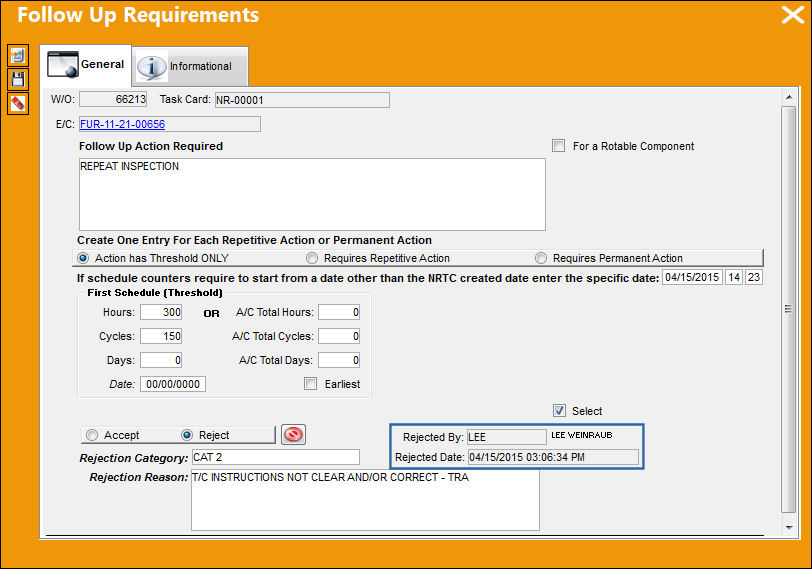Toggle the Earliest checkbox
Image resolution: width=812 pixels, height=569 pixels.
pyautogui.click(x=310, y=384)
